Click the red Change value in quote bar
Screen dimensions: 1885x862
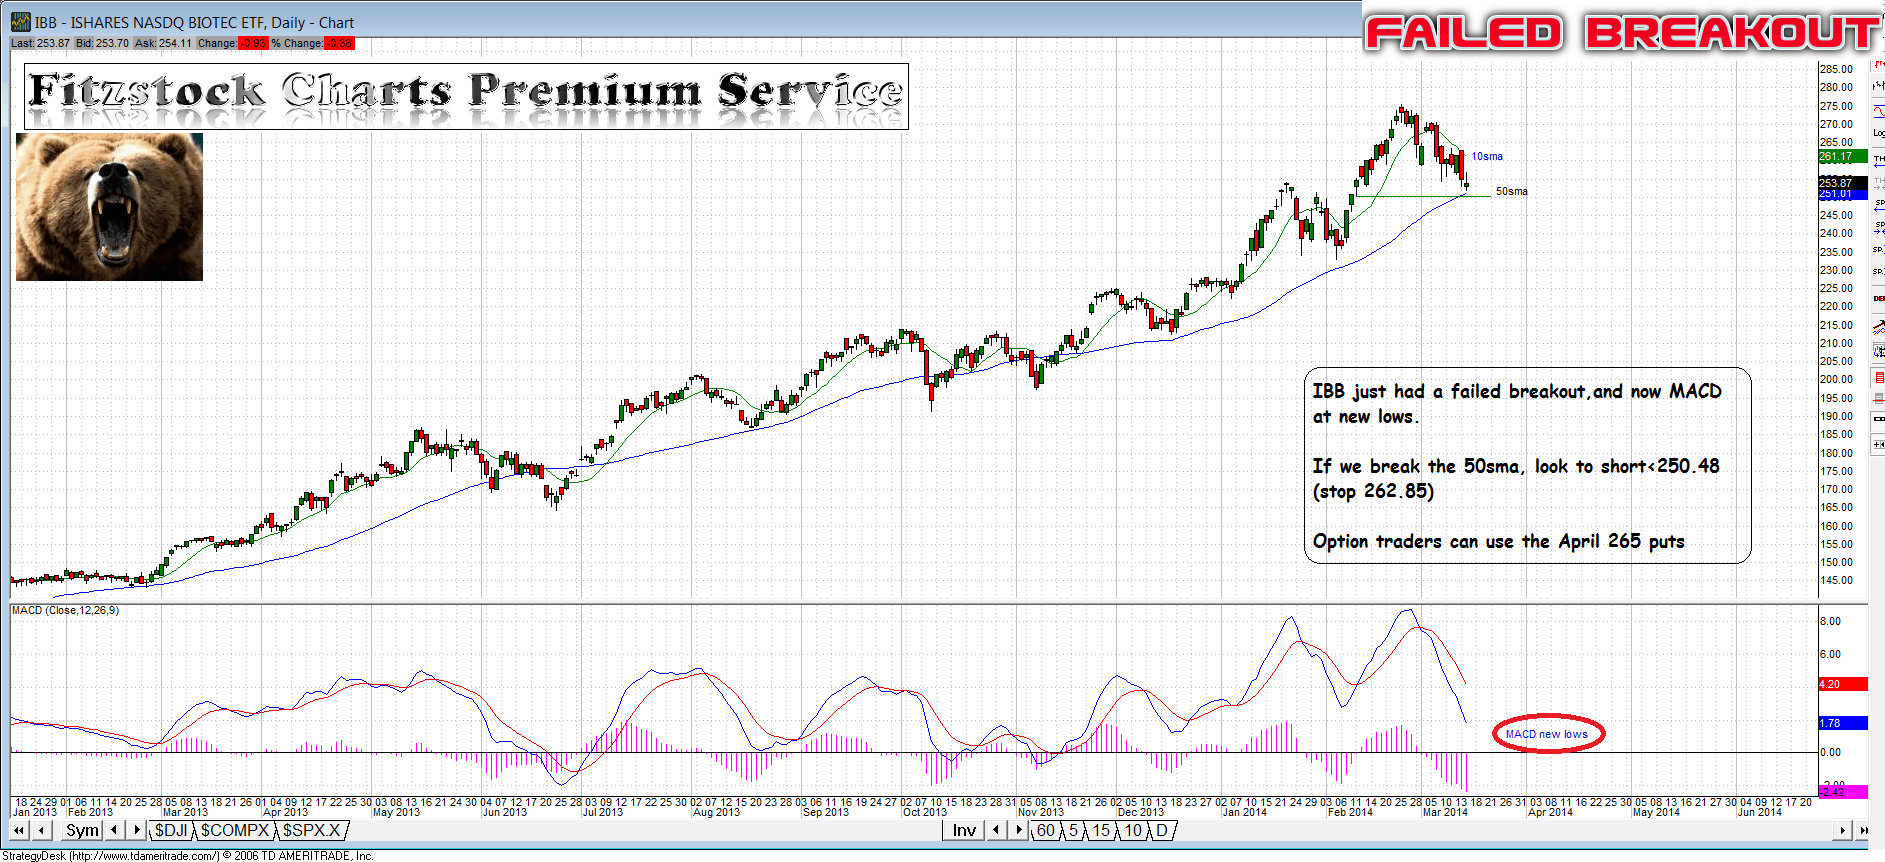coord(253,43)
